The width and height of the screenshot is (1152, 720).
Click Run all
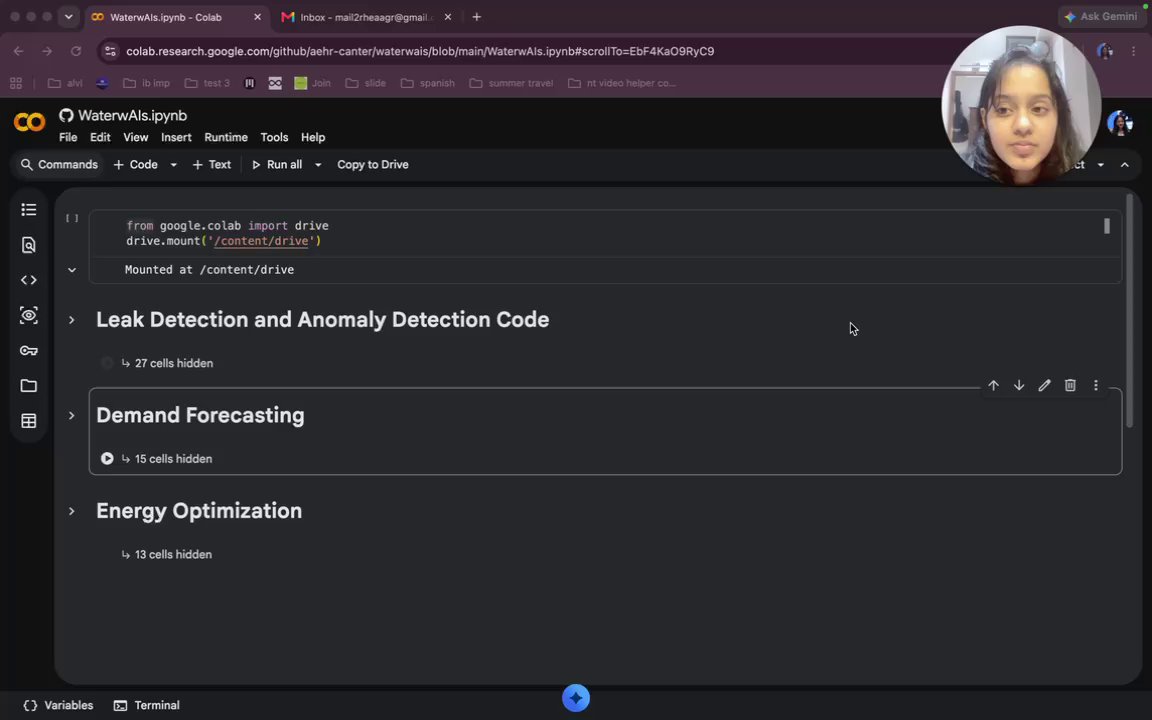276,165
